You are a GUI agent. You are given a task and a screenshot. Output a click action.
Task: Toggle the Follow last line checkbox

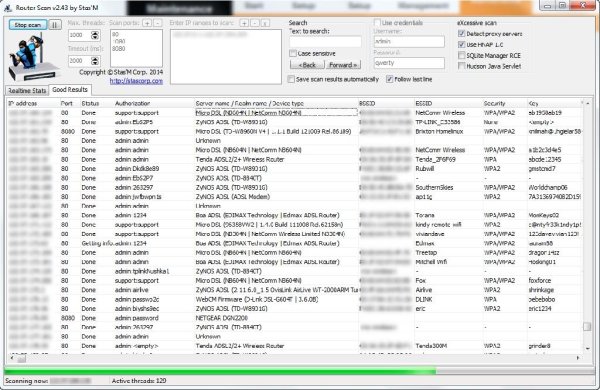coord(390,79)
